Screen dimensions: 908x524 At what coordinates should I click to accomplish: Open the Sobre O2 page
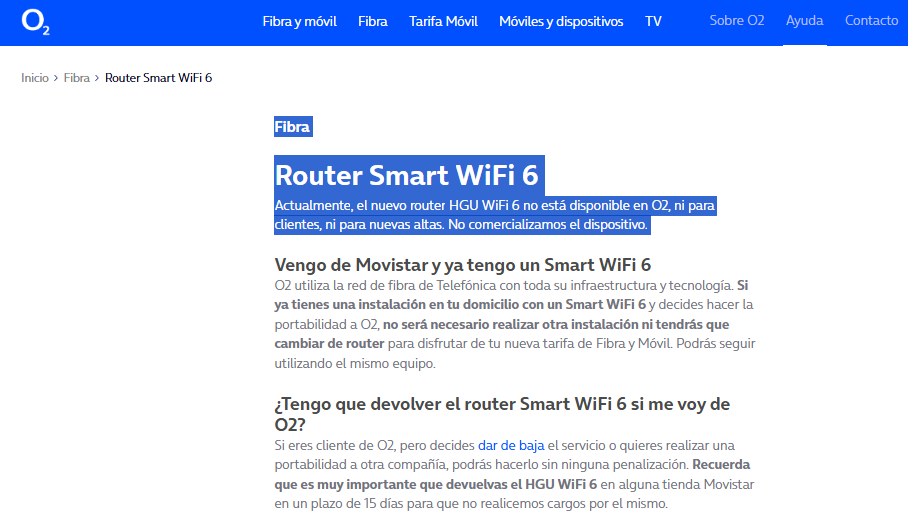[737, 20]
